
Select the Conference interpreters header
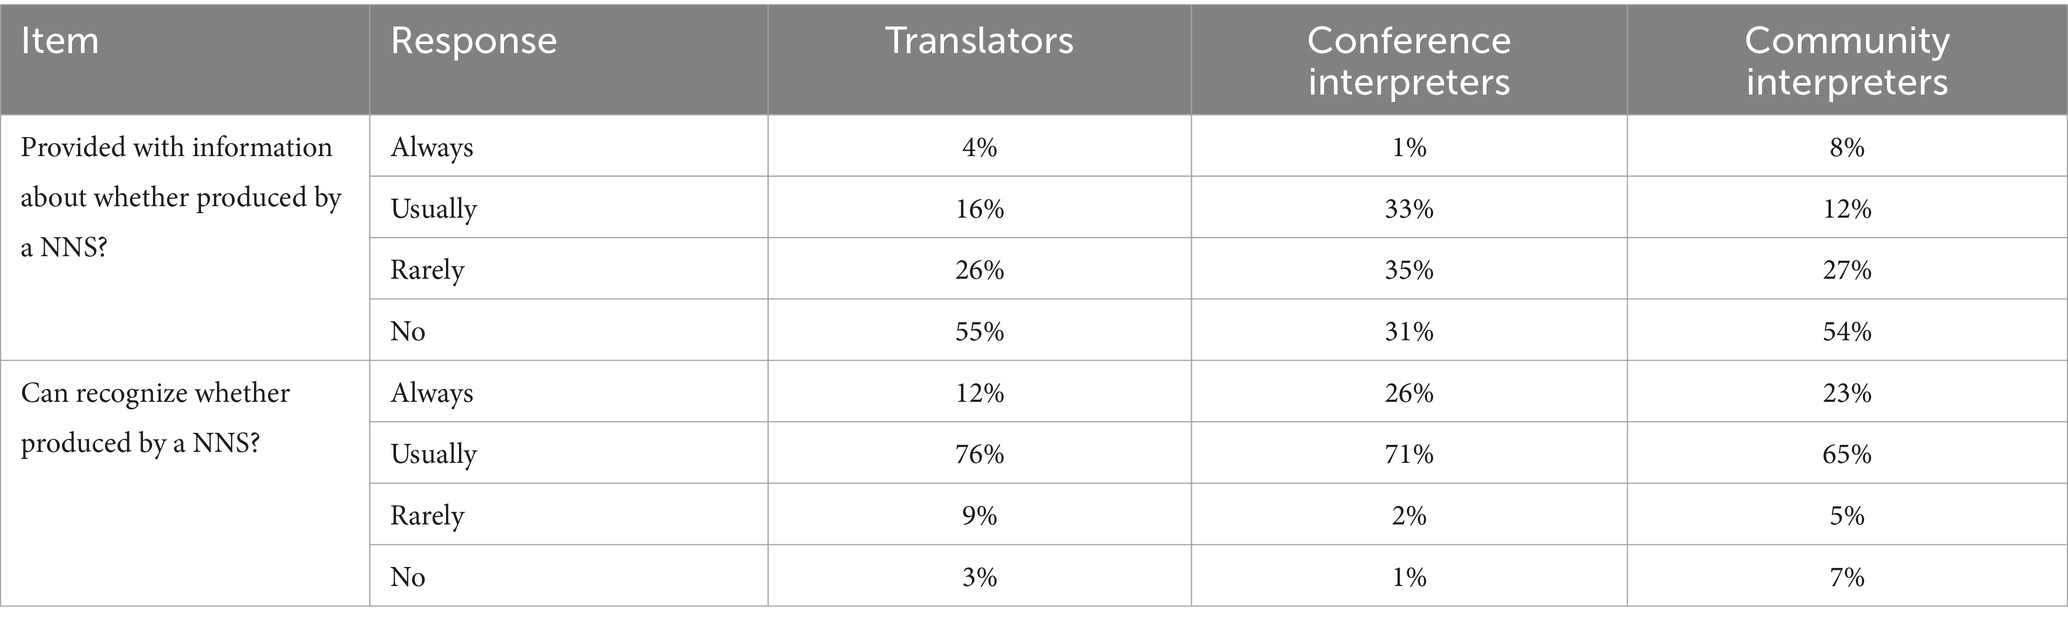1409,59
